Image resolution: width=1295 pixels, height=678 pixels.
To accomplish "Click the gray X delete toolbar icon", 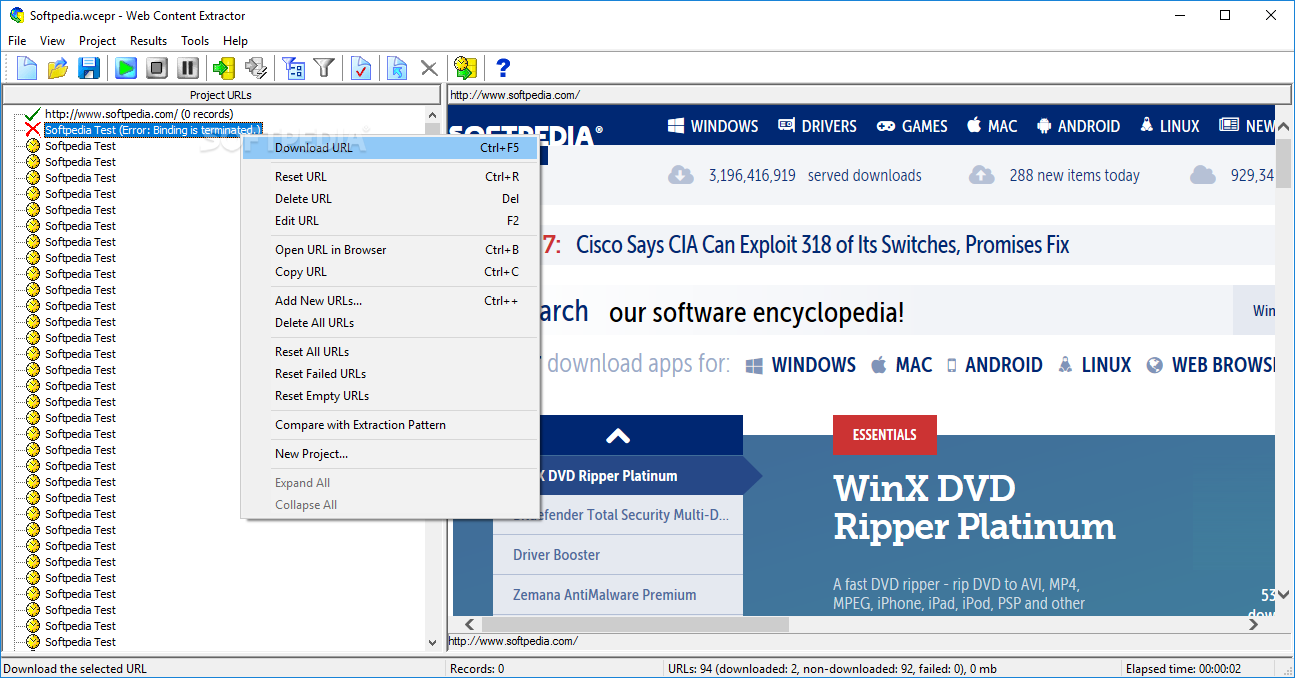I will click(x=429, y=68).
